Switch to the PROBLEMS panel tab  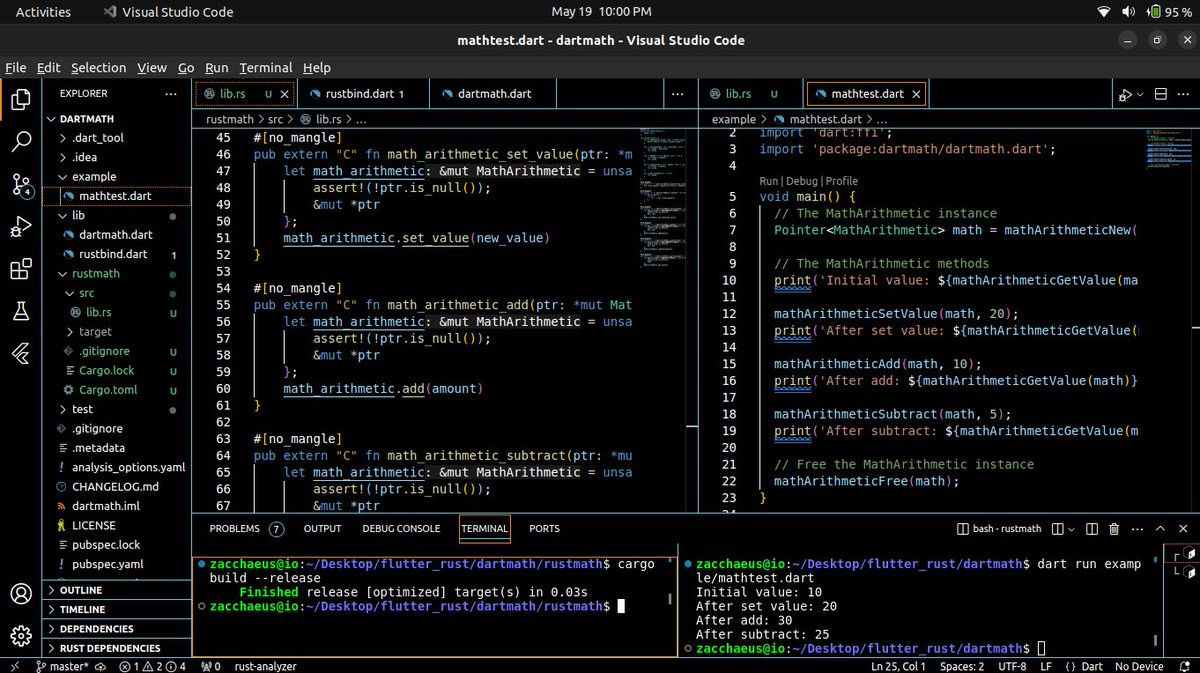[x=246, y=528]
